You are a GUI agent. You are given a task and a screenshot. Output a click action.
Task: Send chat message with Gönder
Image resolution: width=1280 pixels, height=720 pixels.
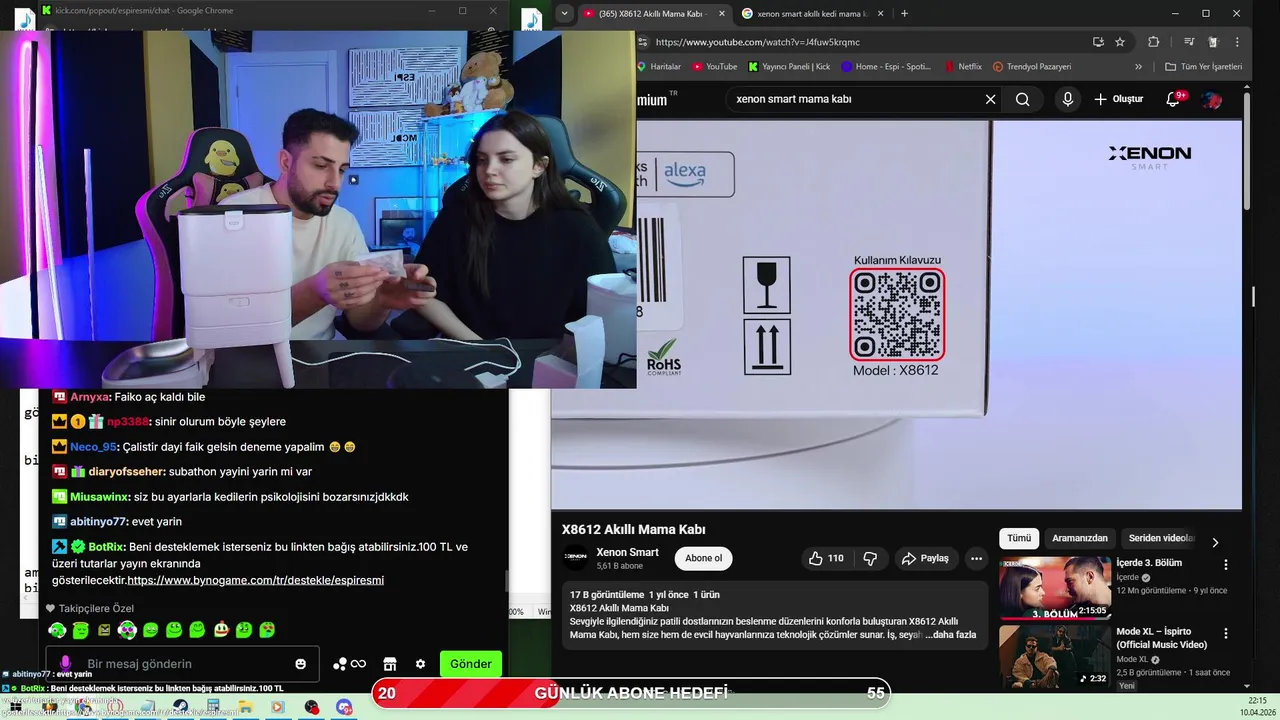click(470, 664)
